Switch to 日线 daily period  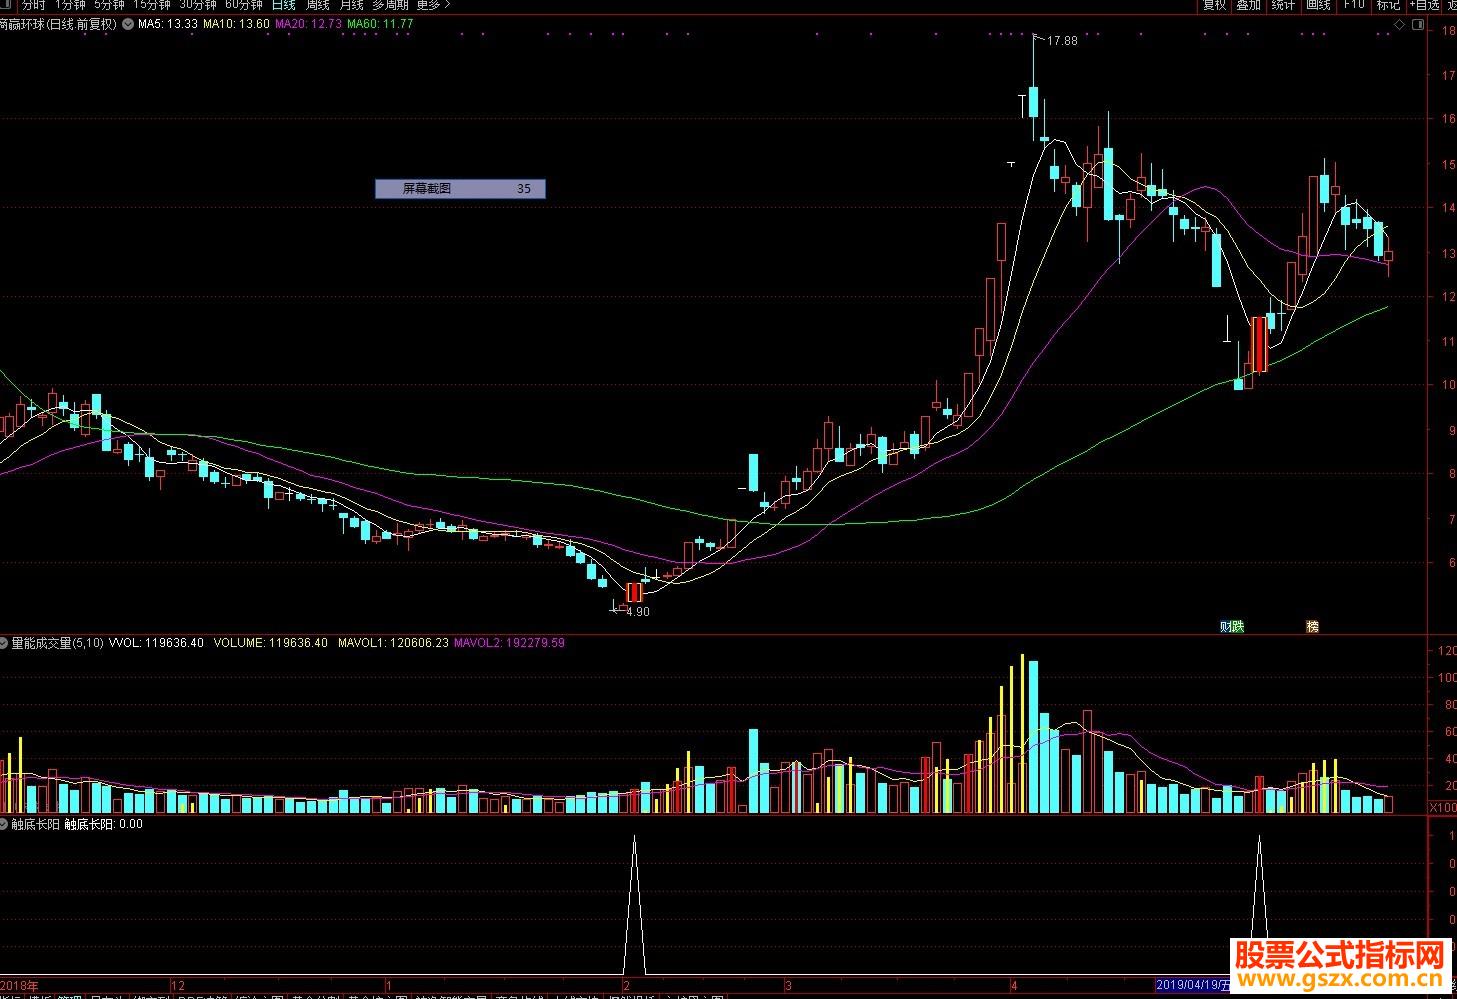click(283, 5)
